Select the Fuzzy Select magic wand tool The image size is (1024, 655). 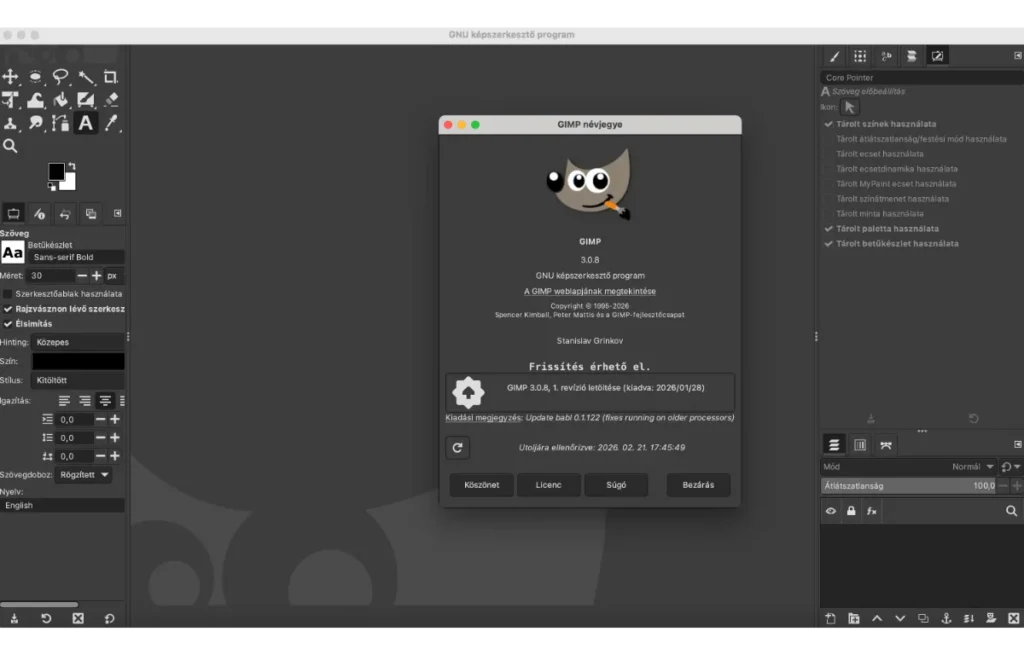click(x=86, y=77)
